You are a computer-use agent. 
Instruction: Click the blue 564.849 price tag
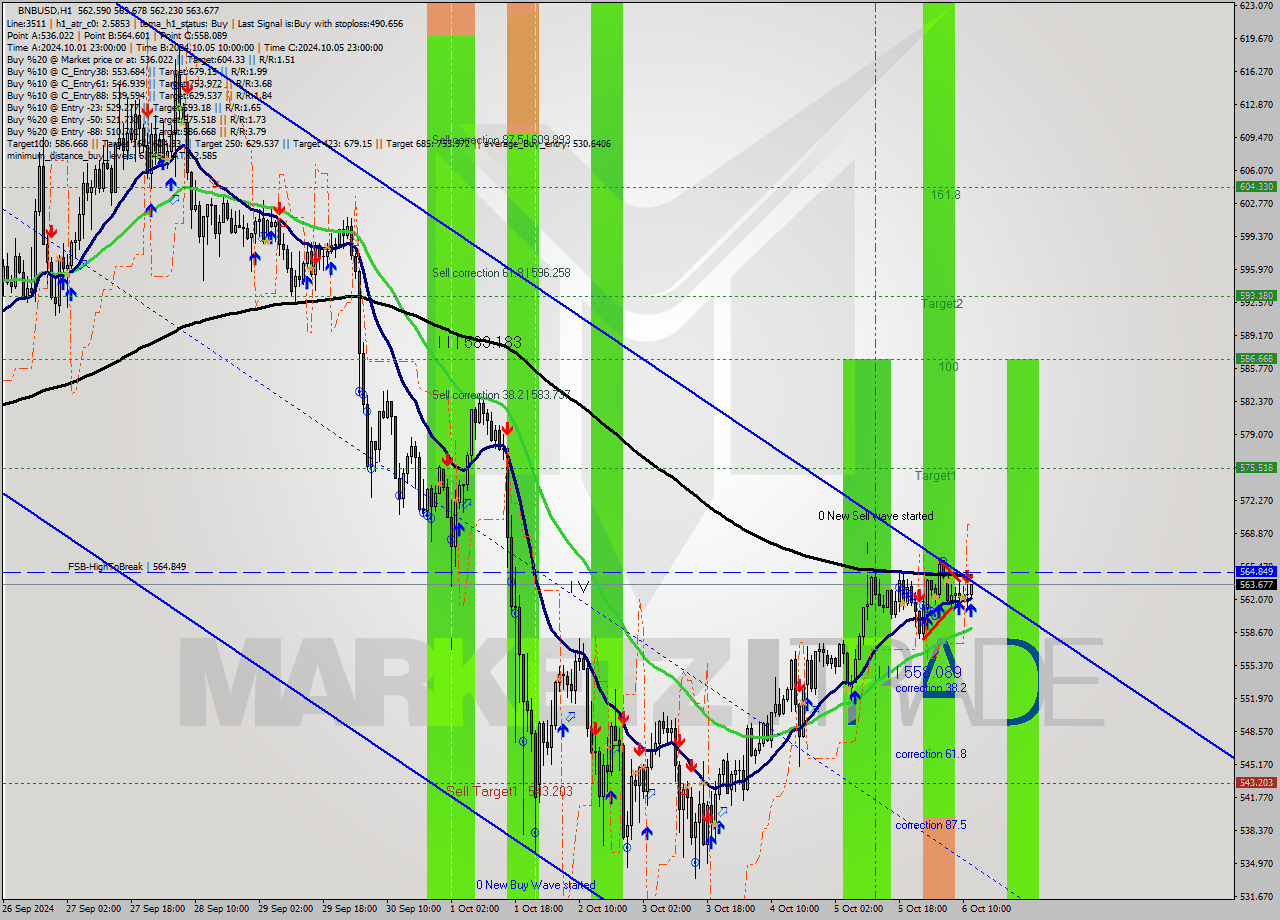(1256, 572)
